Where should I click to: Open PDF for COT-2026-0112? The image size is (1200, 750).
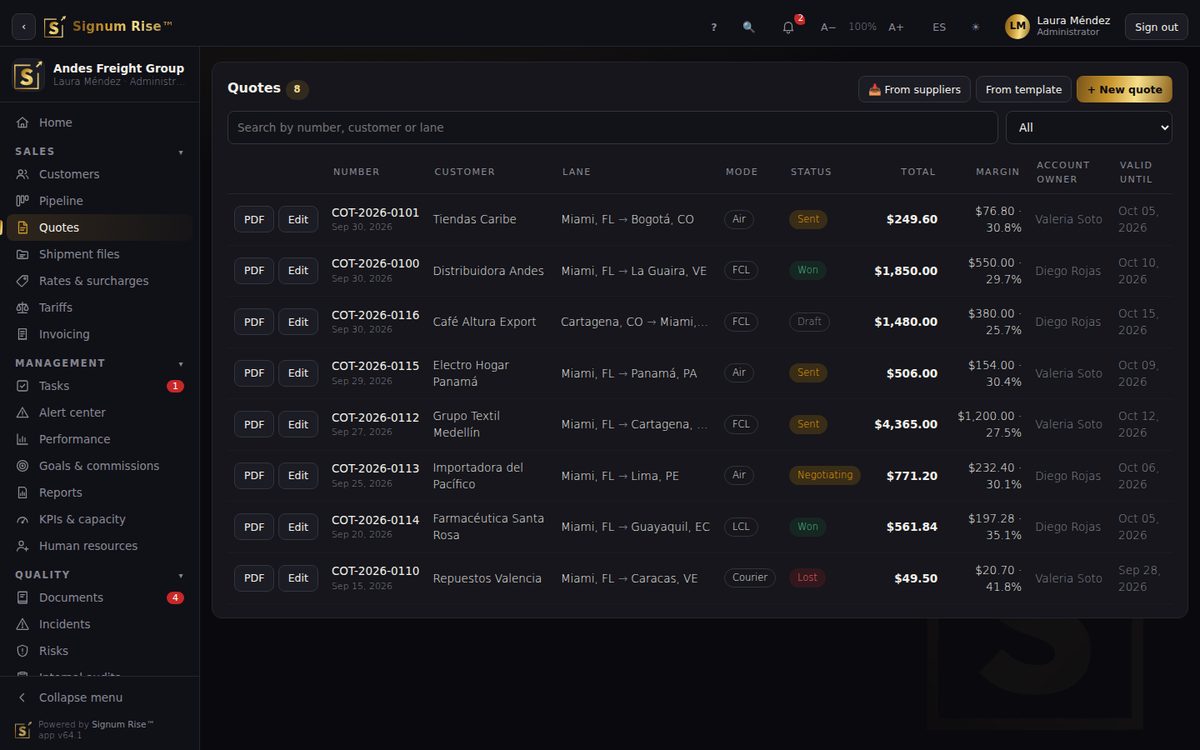tap(254, 424)
